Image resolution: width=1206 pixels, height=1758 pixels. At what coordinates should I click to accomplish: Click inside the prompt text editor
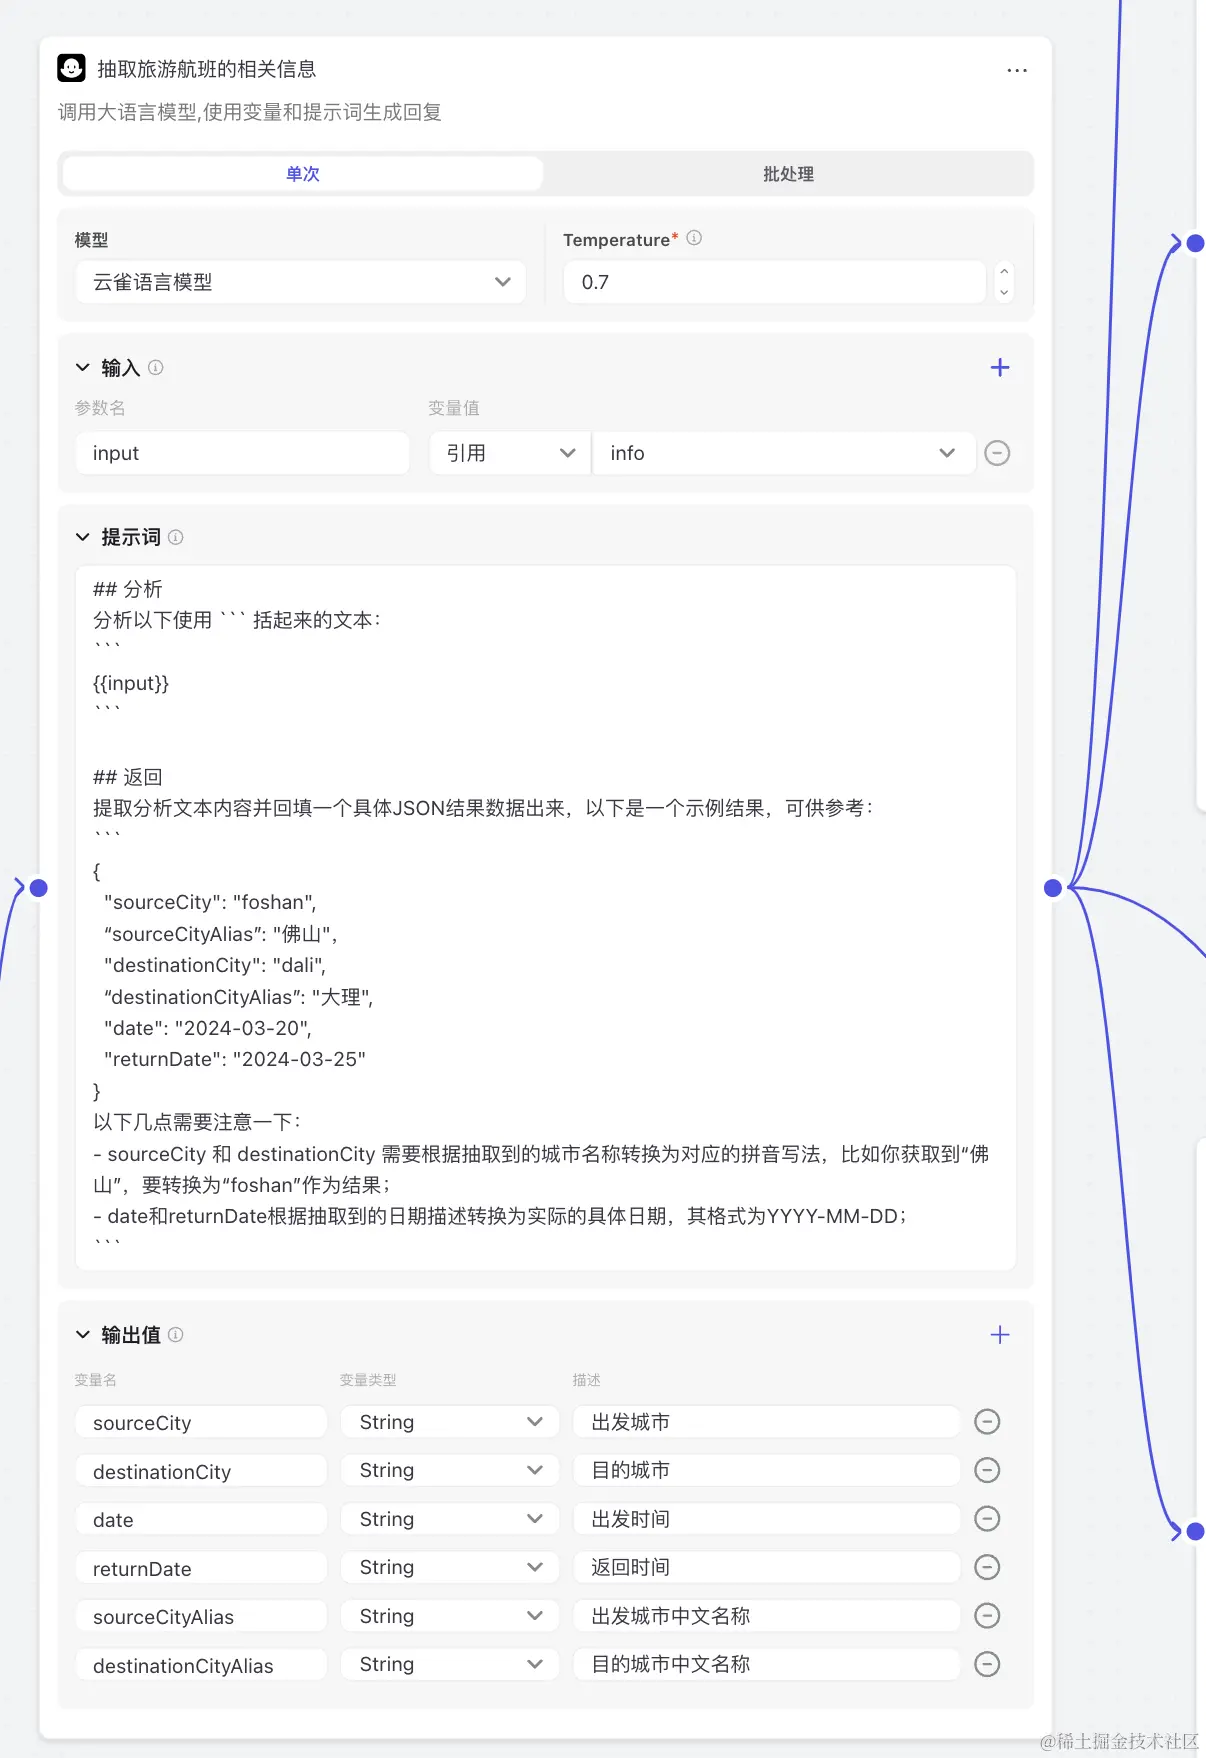(x=546, y=917)
